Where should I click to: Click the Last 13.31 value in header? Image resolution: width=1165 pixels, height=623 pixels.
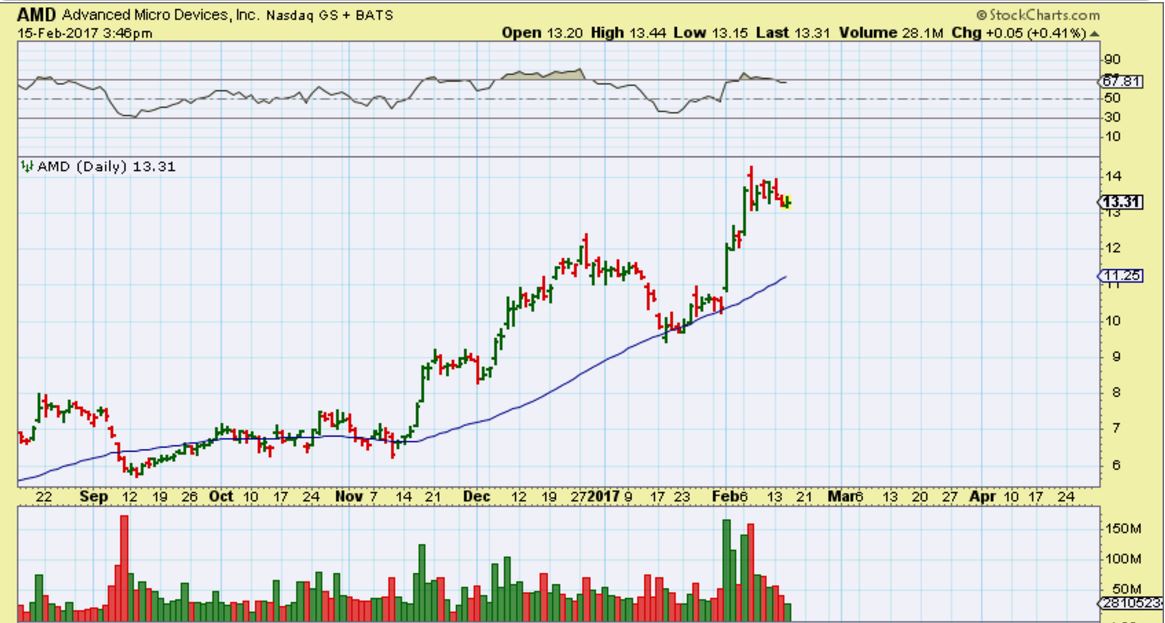793,33
